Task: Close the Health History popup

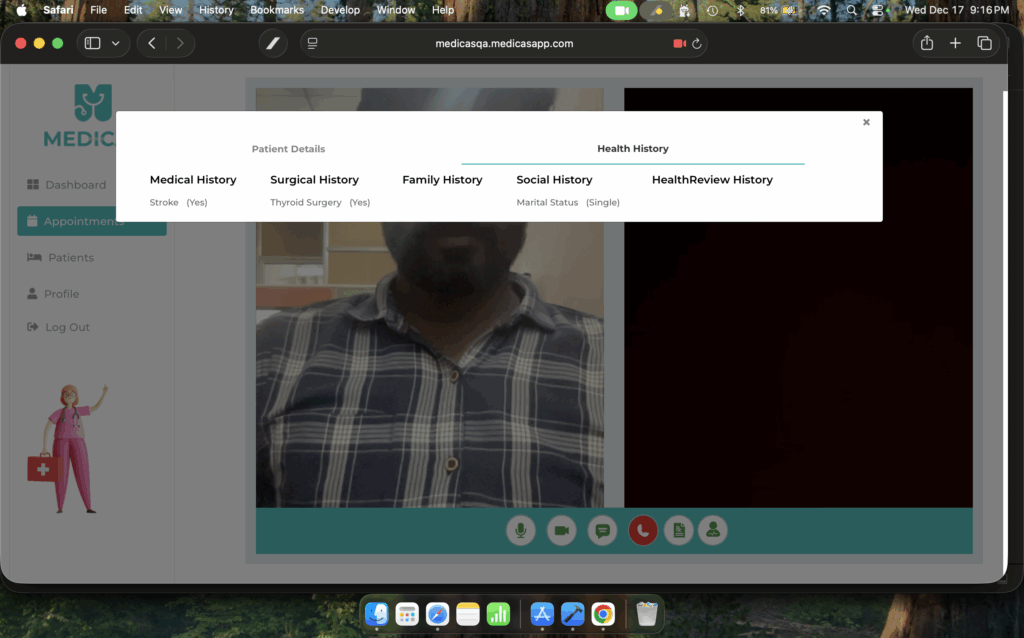Action: (x=866, y=122)
